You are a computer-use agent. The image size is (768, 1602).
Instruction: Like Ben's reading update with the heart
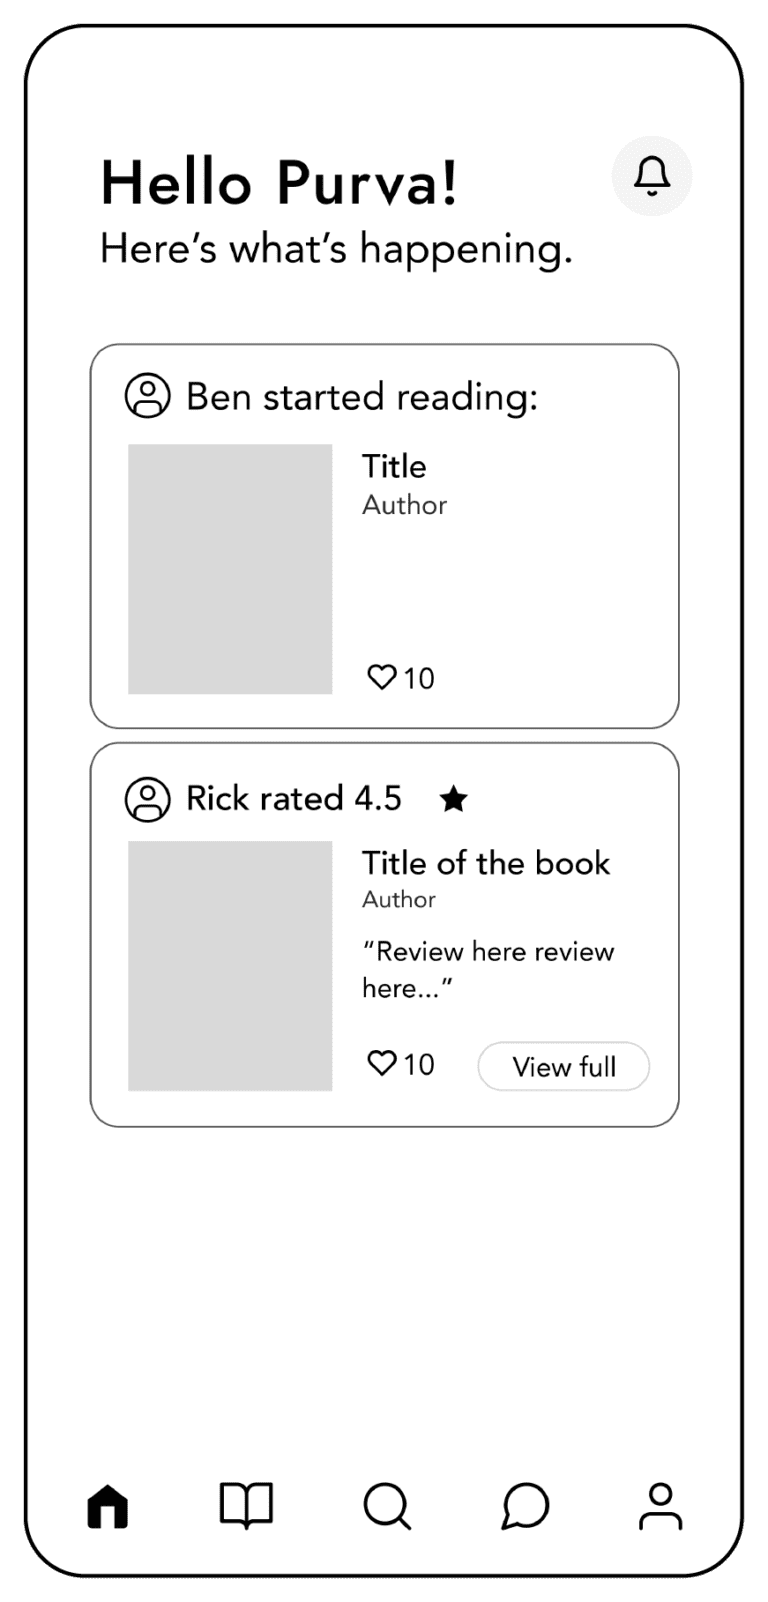382,677
